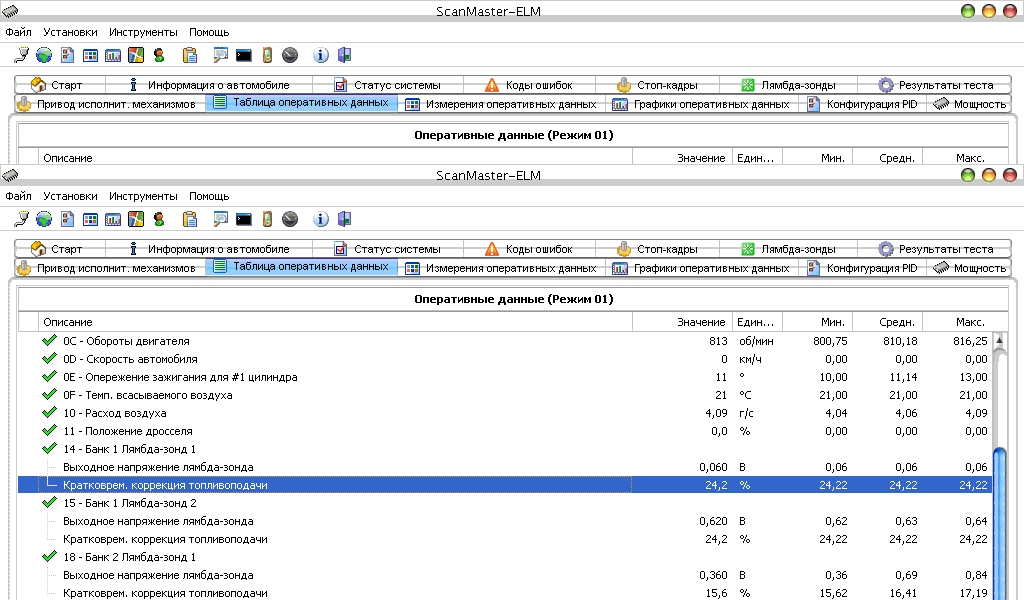This screenshot has width=1024, height=600.
Task: Click the exit door icon in lower toolbar
Action: click(344, 219)
